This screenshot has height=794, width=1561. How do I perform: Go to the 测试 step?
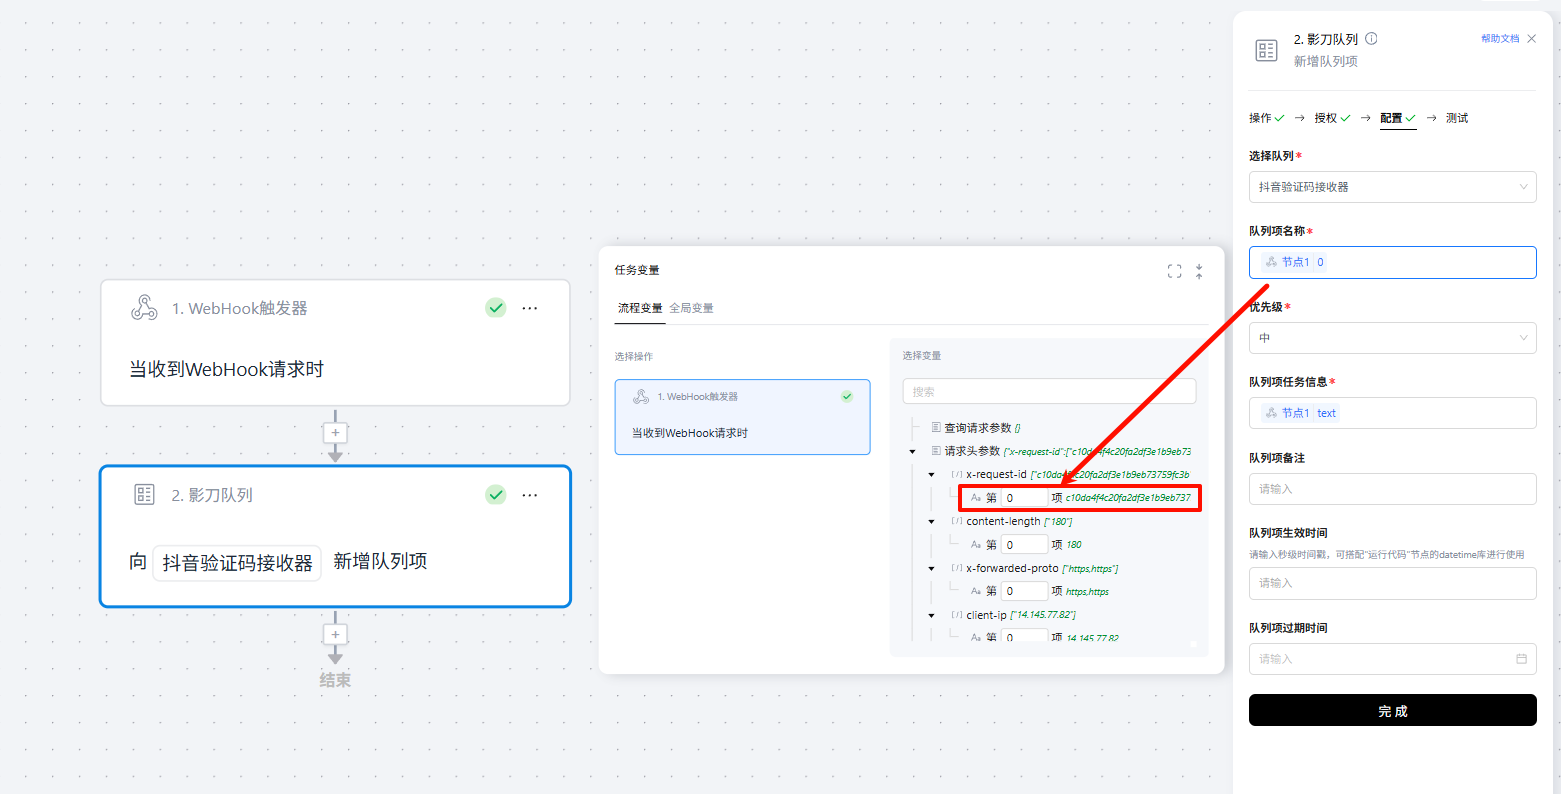[x=1456, y=118]
